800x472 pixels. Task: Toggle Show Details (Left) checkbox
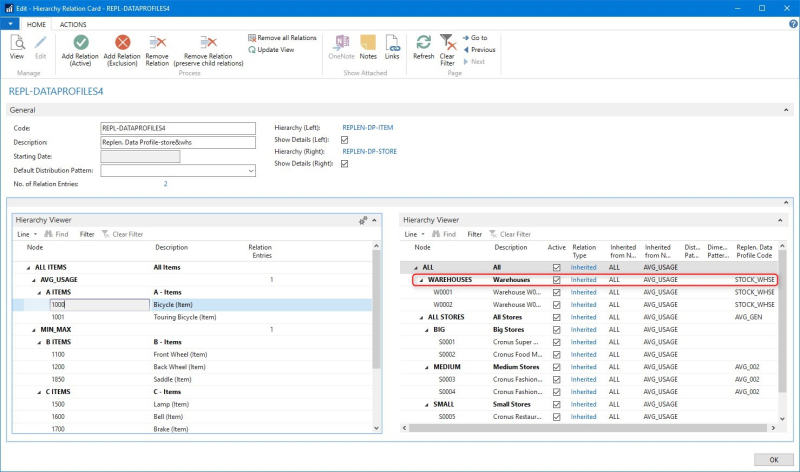[345, 140]
